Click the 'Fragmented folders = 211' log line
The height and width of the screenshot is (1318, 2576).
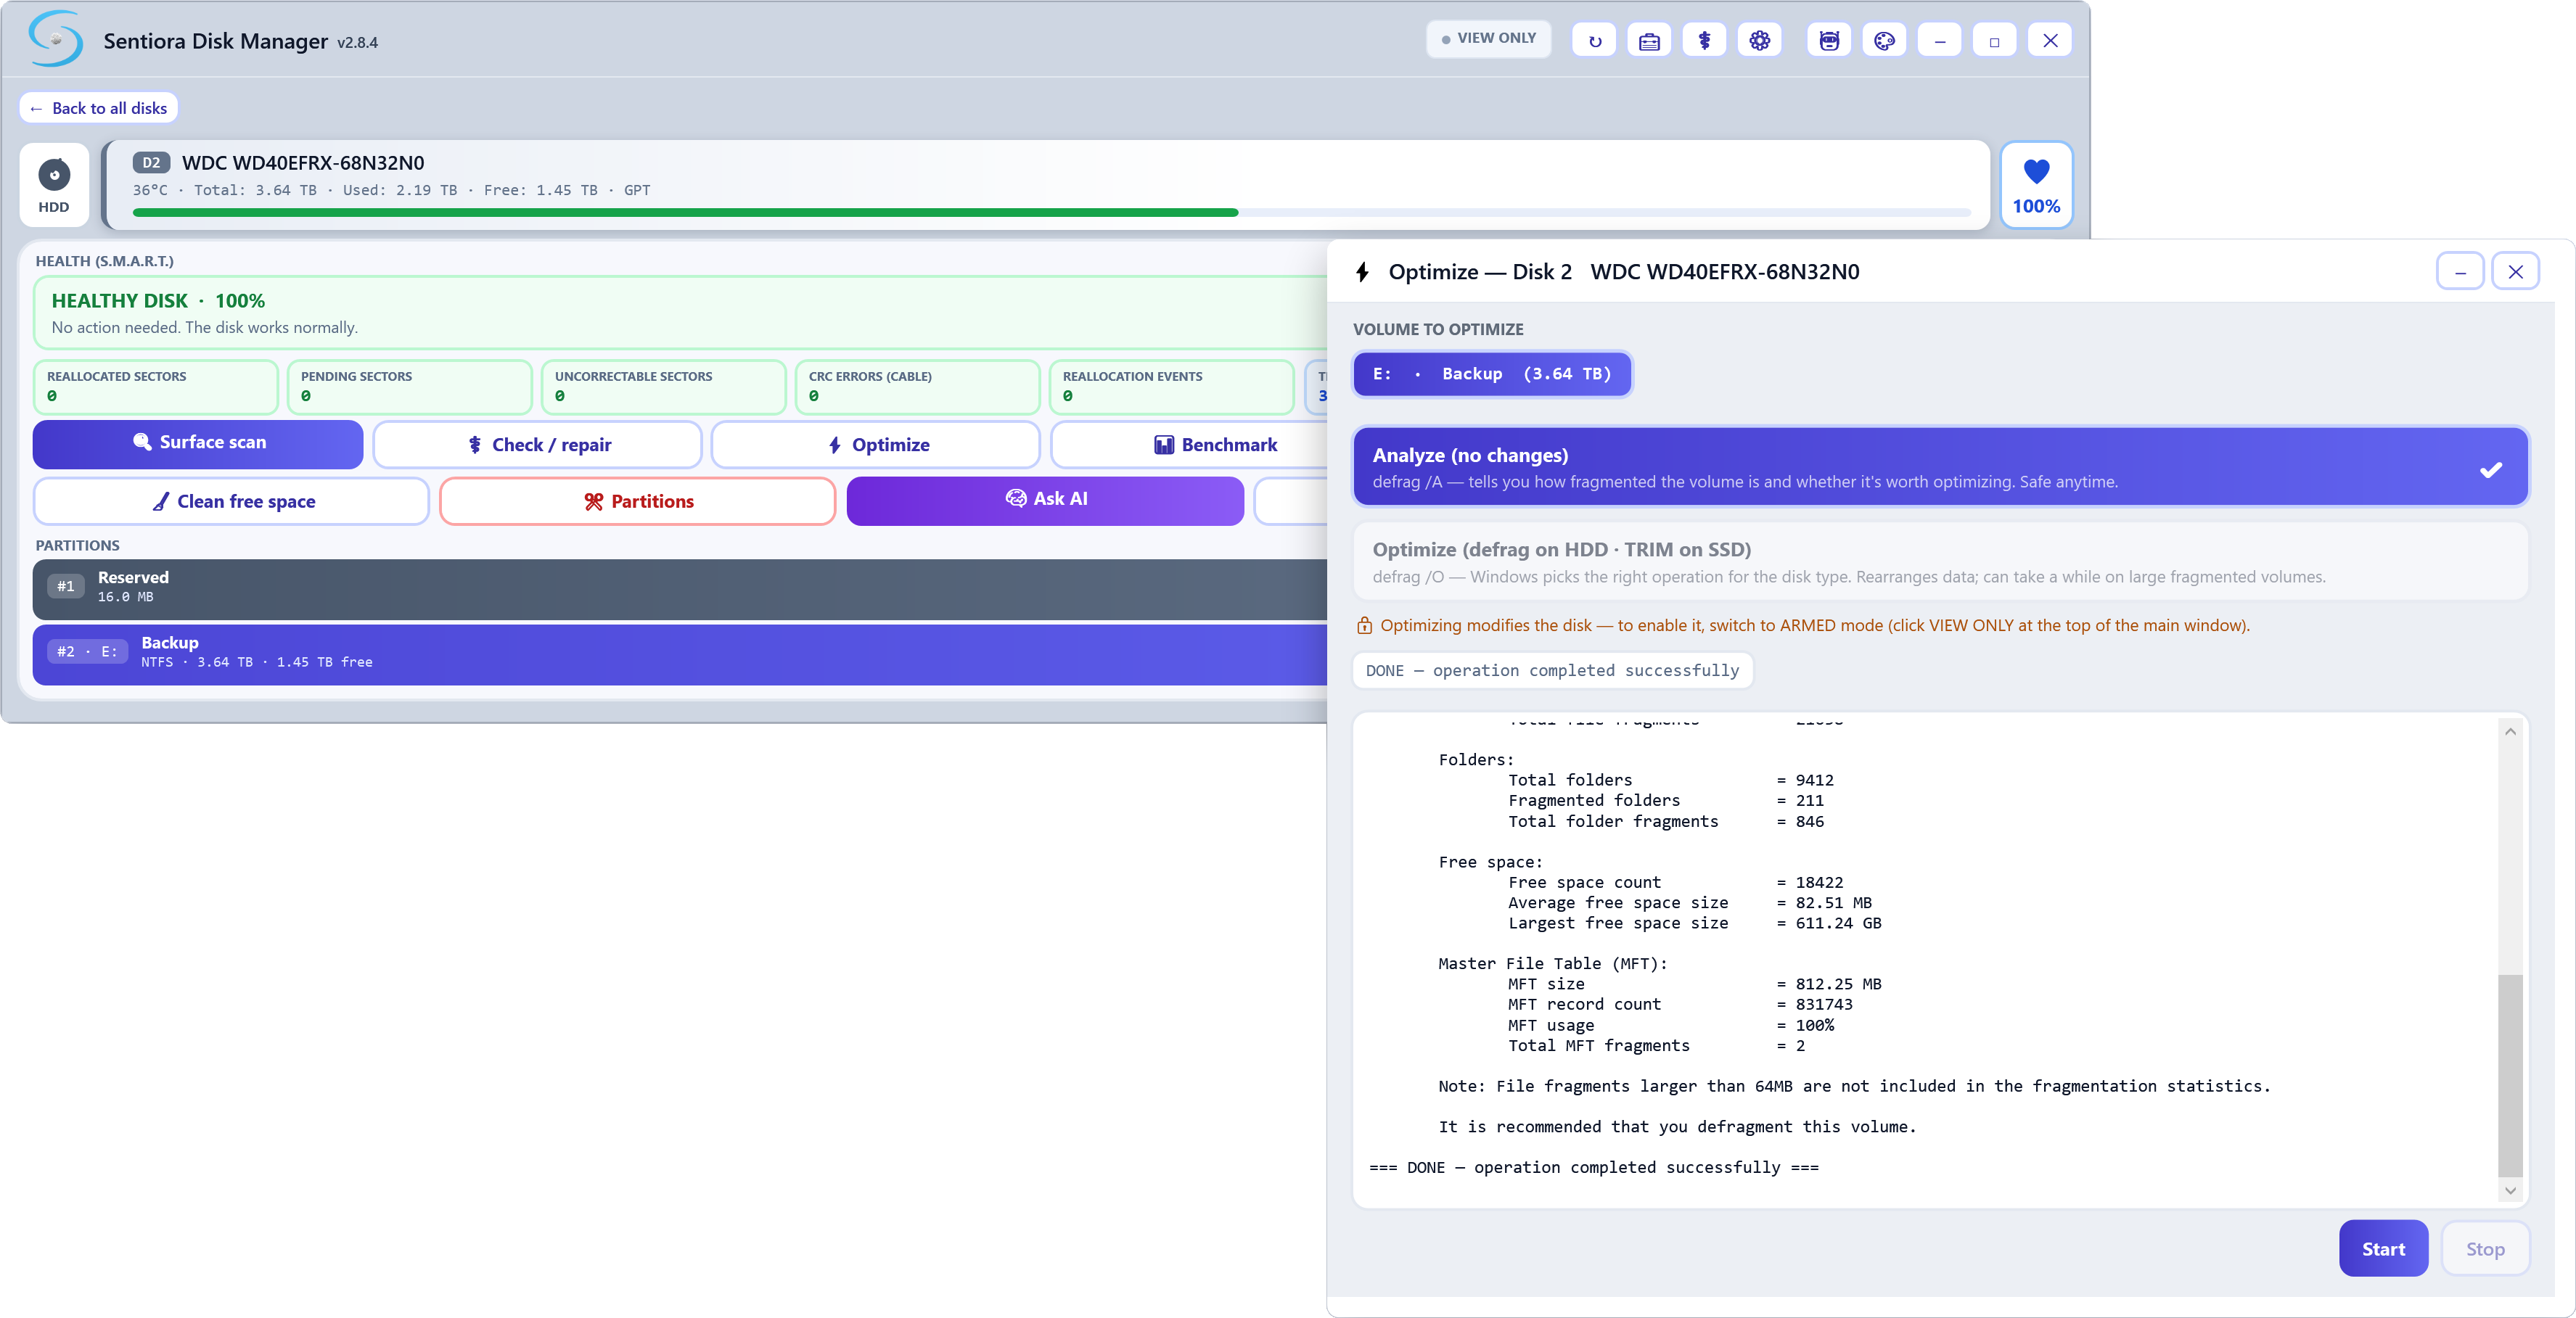pos(1665,800)
